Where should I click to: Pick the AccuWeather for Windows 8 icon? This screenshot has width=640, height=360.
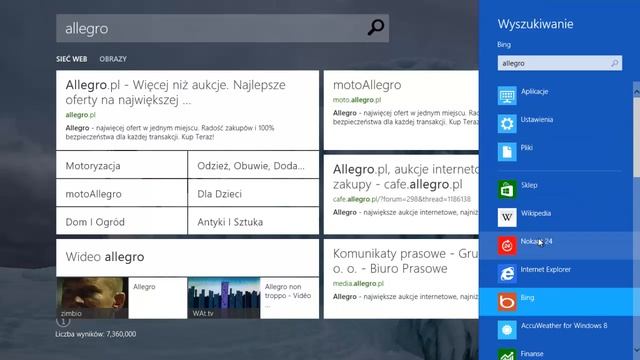tap(507, 330)
